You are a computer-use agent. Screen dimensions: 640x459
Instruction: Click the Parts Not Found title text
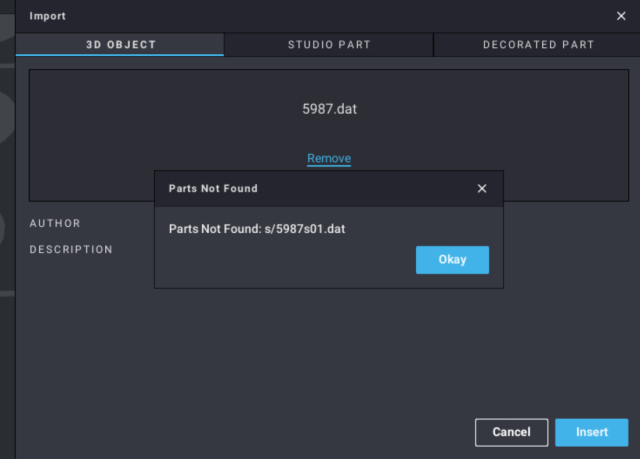[x=213, y=188]
